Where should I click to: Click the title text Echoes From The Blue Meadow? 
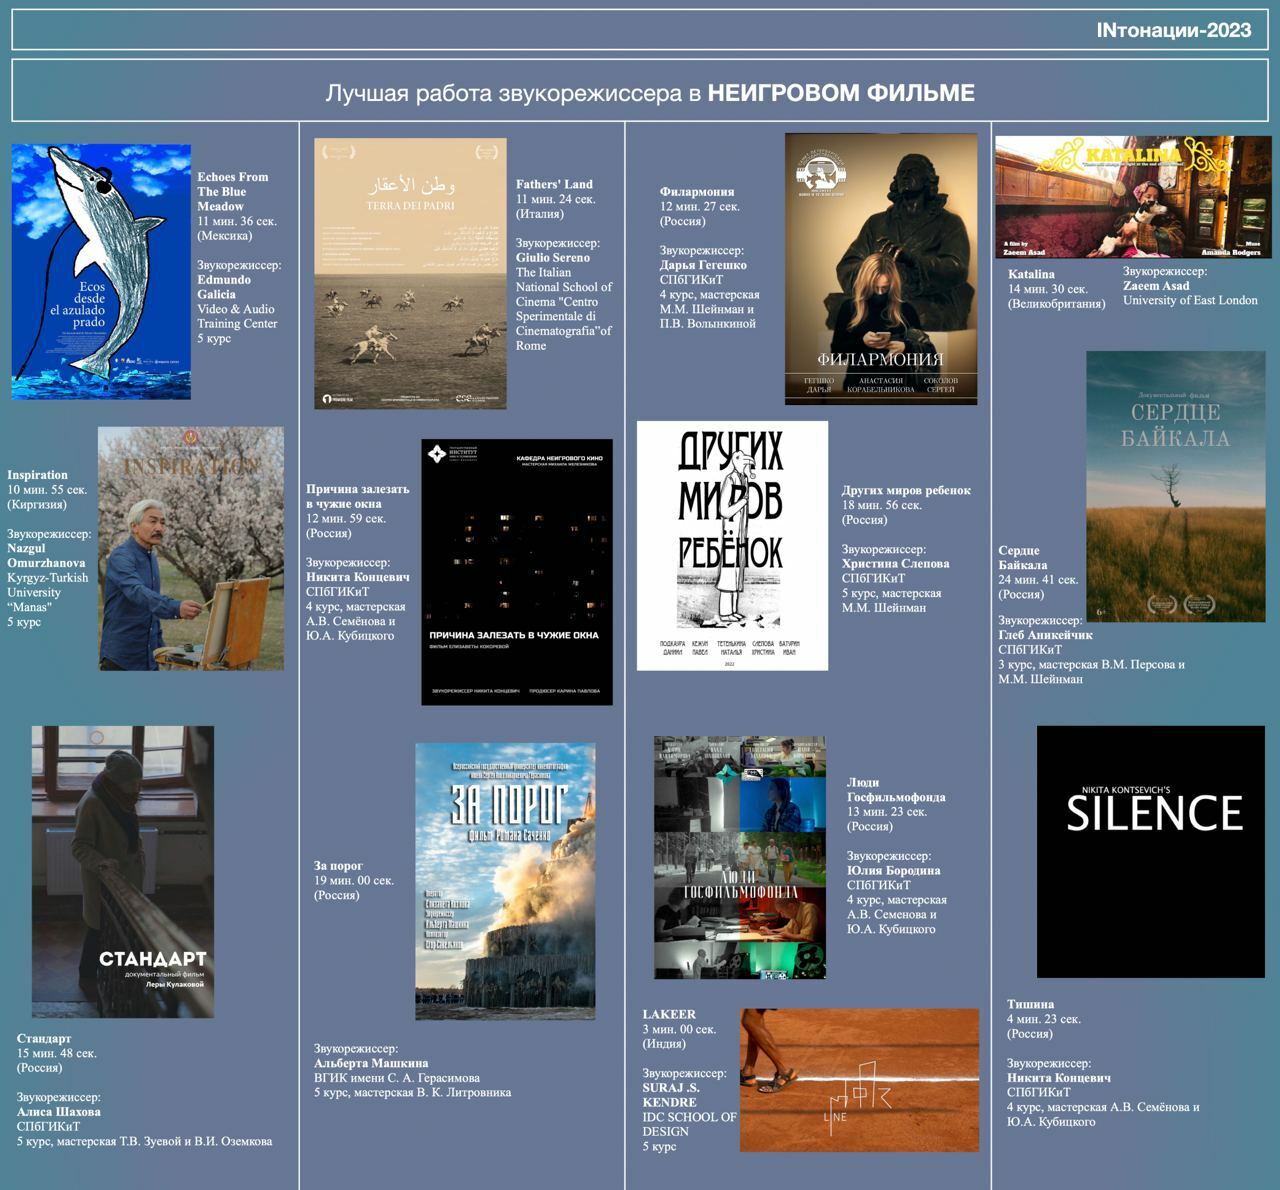233,192
